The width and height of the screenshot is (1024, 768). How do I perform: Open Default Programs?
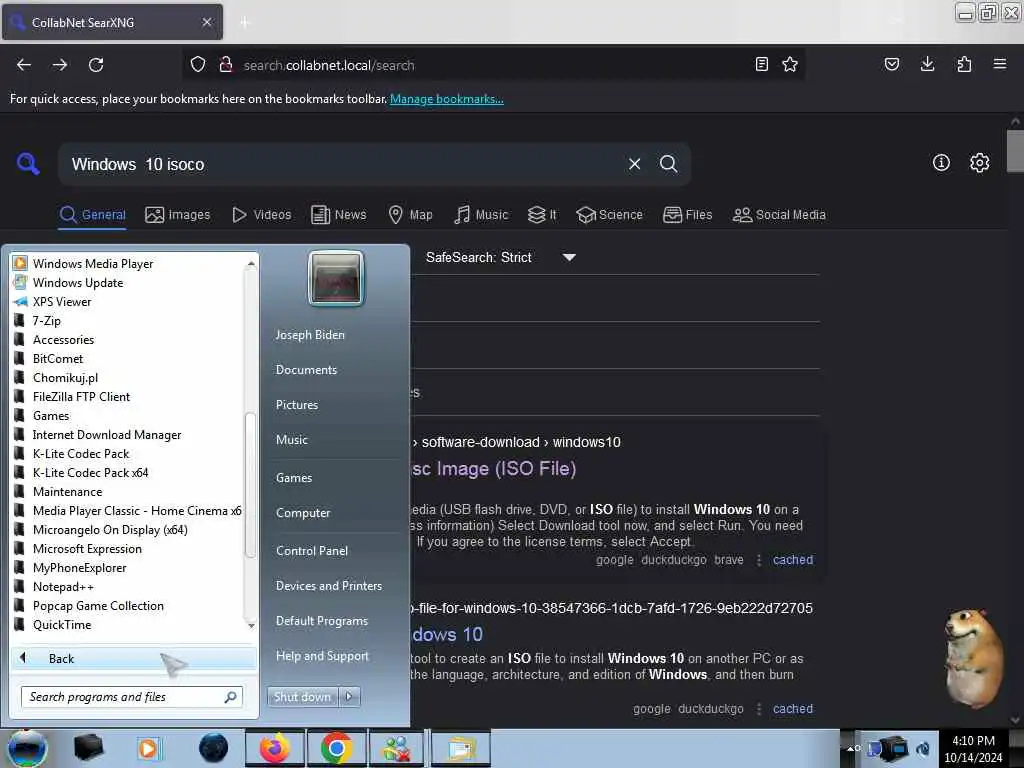[x=321, y=621]
